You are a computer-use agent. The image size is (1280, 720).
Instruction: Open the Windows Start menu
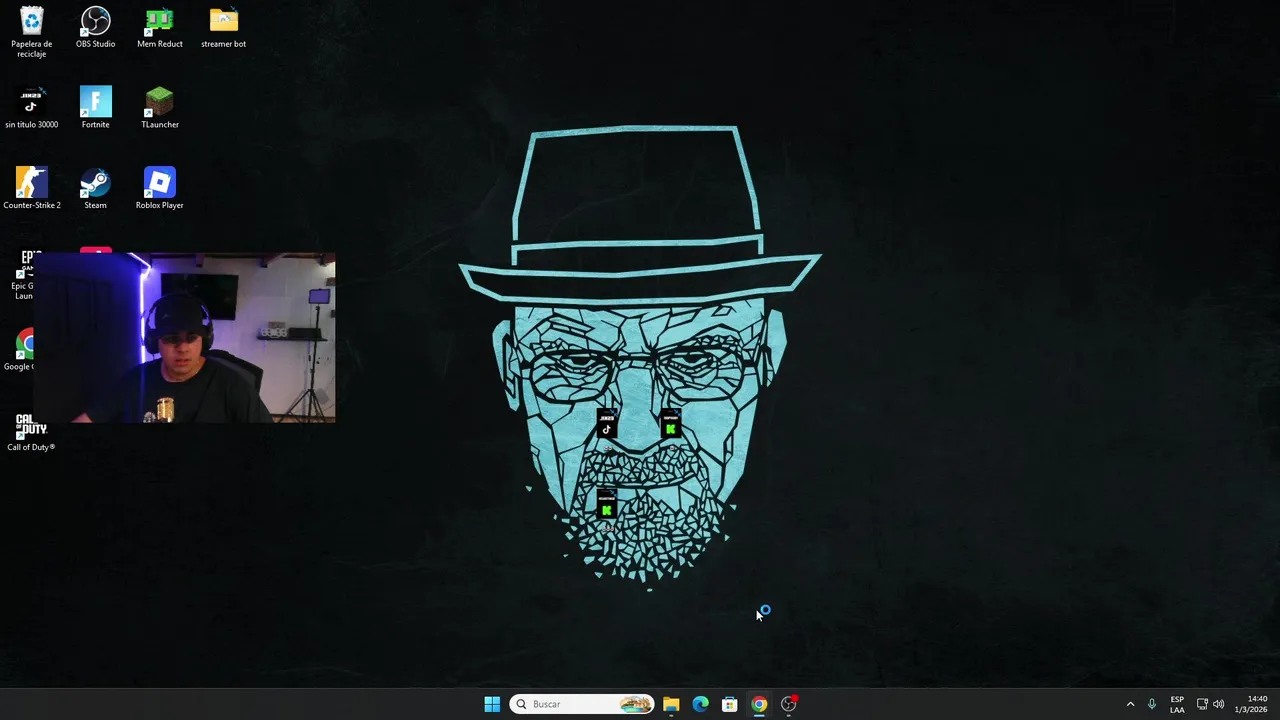pyautogui.click(x=492, y=704)
